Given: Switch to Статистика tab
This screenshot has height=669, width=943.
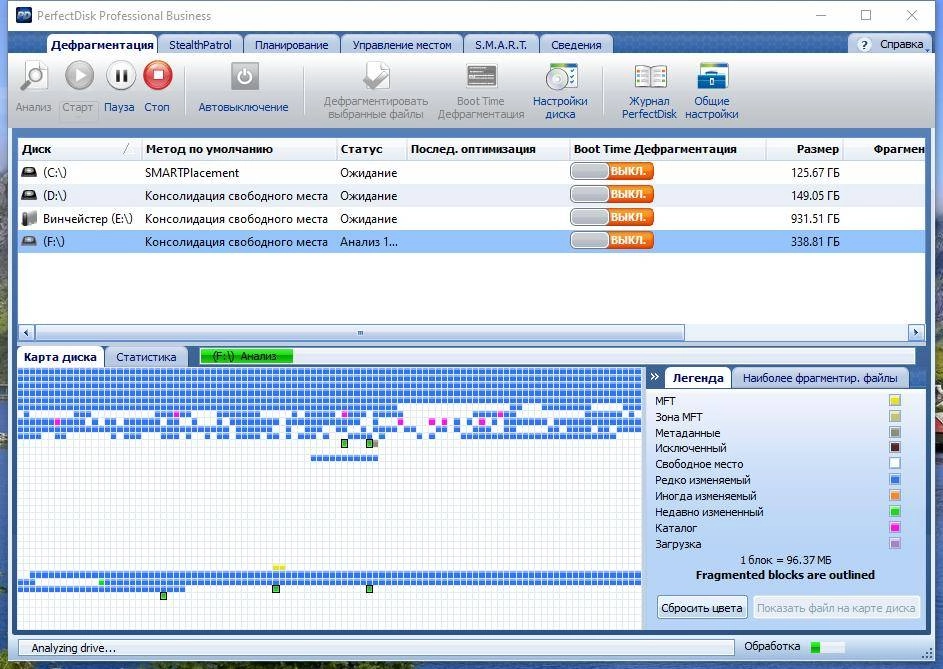Looking at the screenshot, I should 146,357.
